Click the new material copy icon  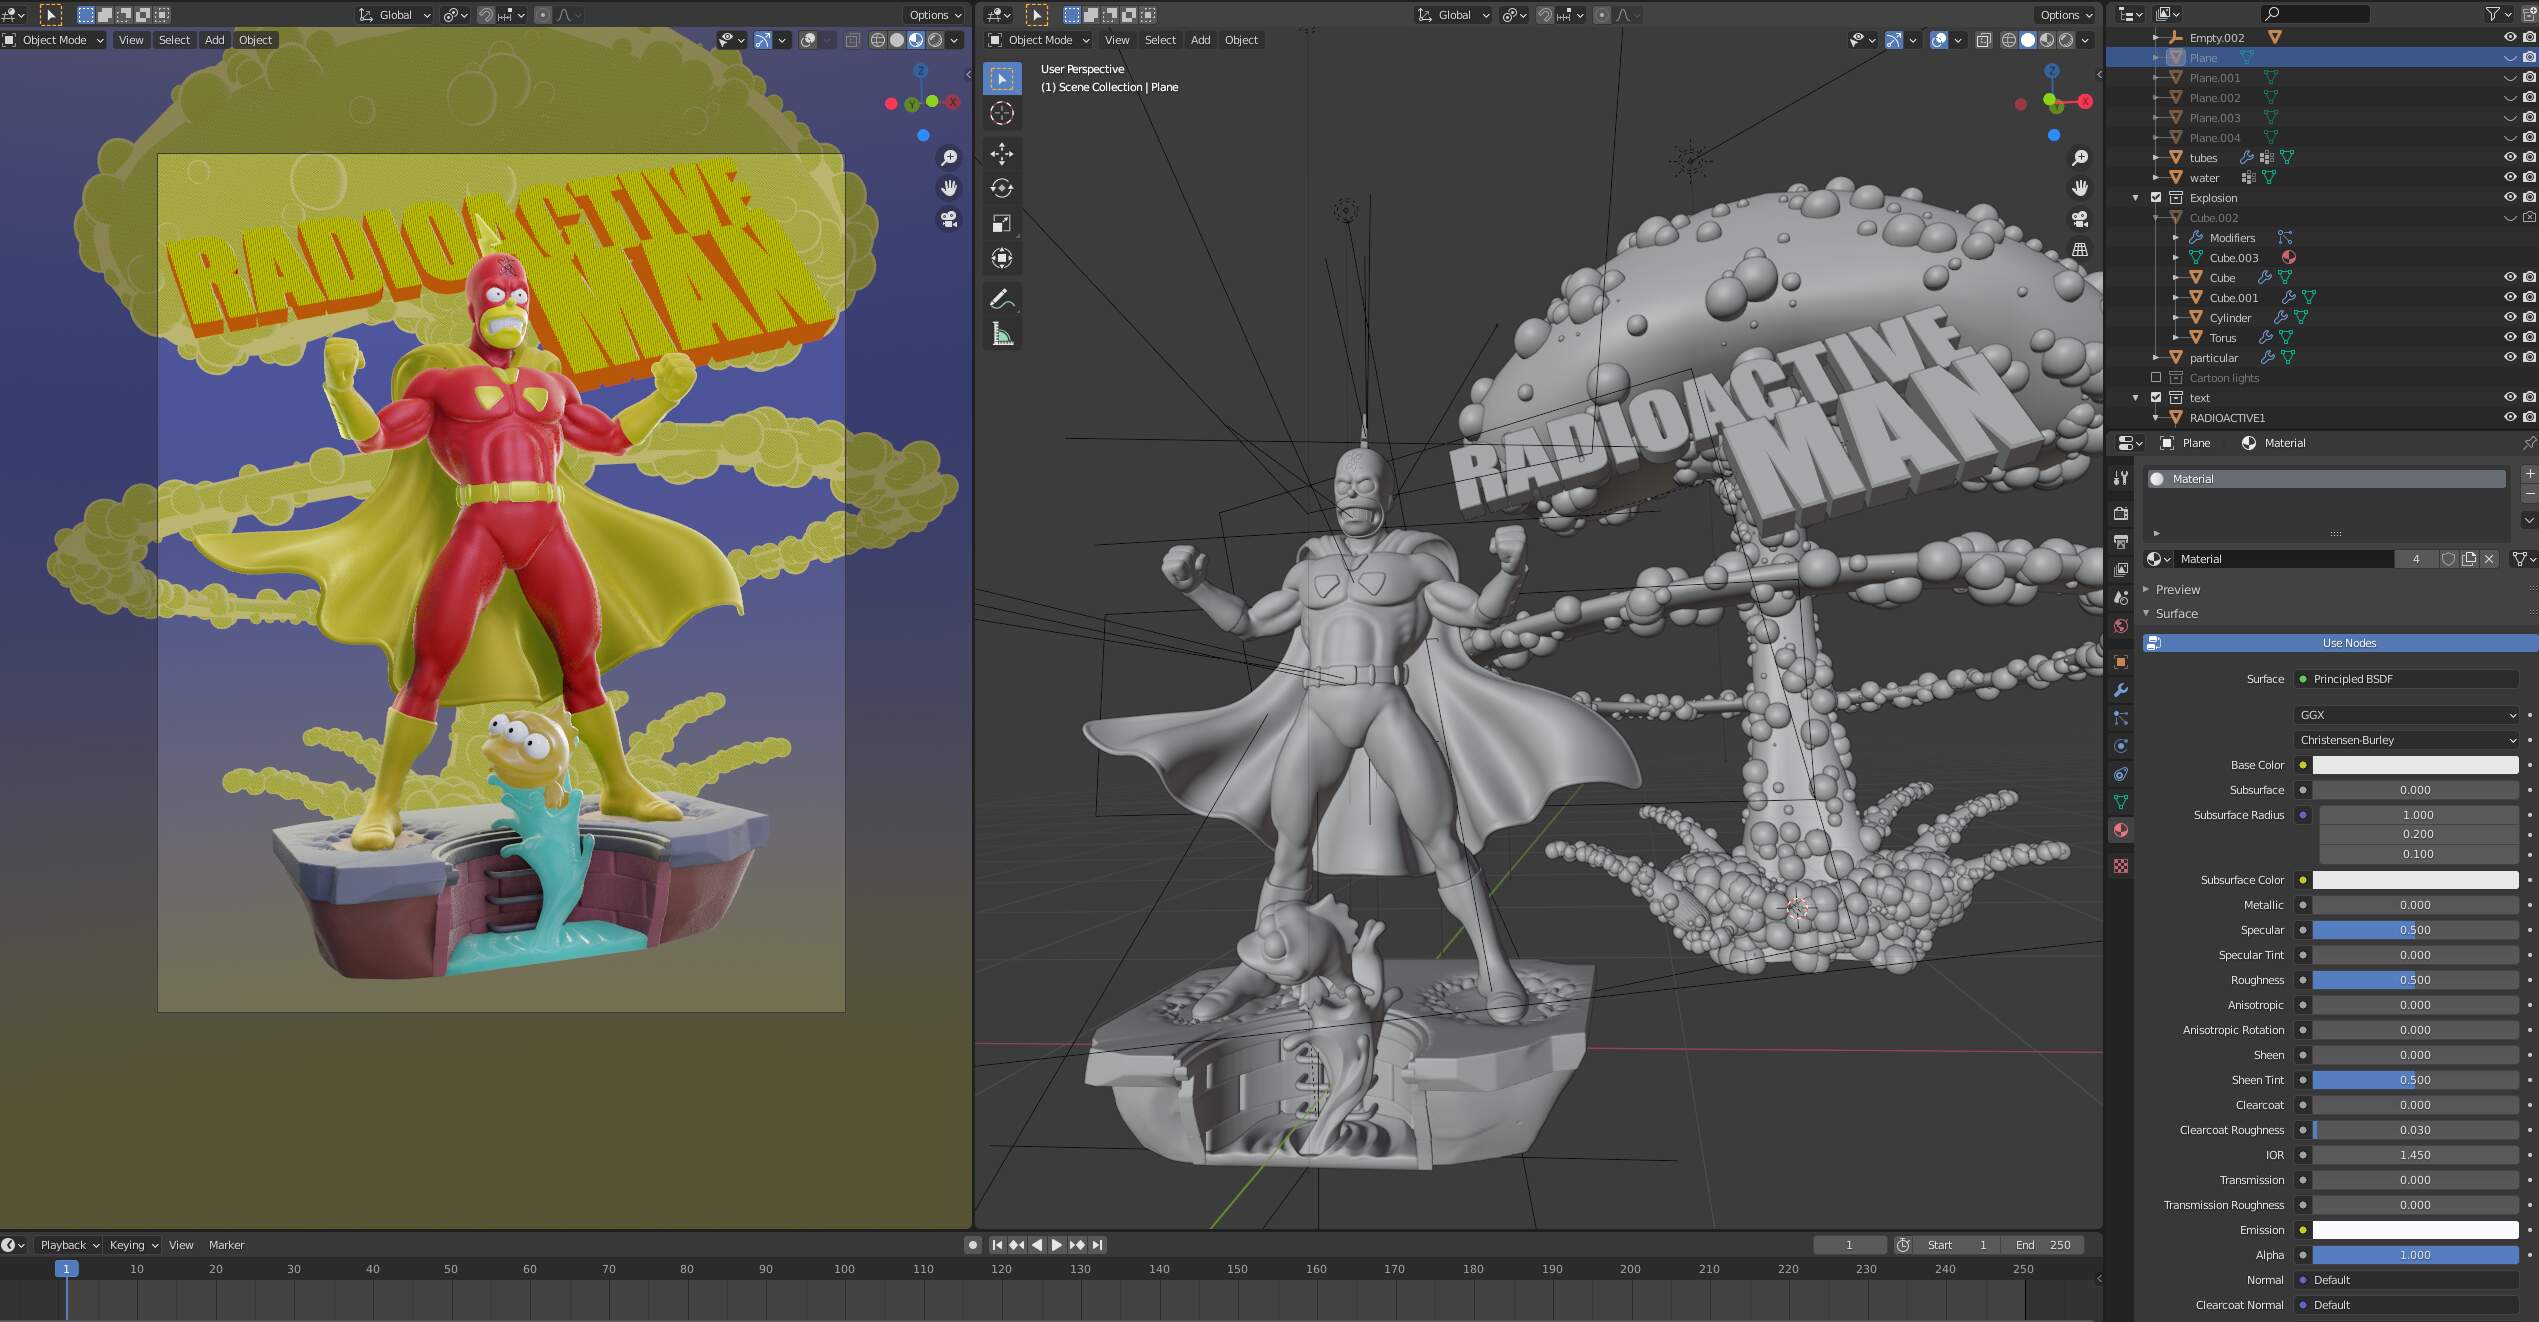point(2469,559)
